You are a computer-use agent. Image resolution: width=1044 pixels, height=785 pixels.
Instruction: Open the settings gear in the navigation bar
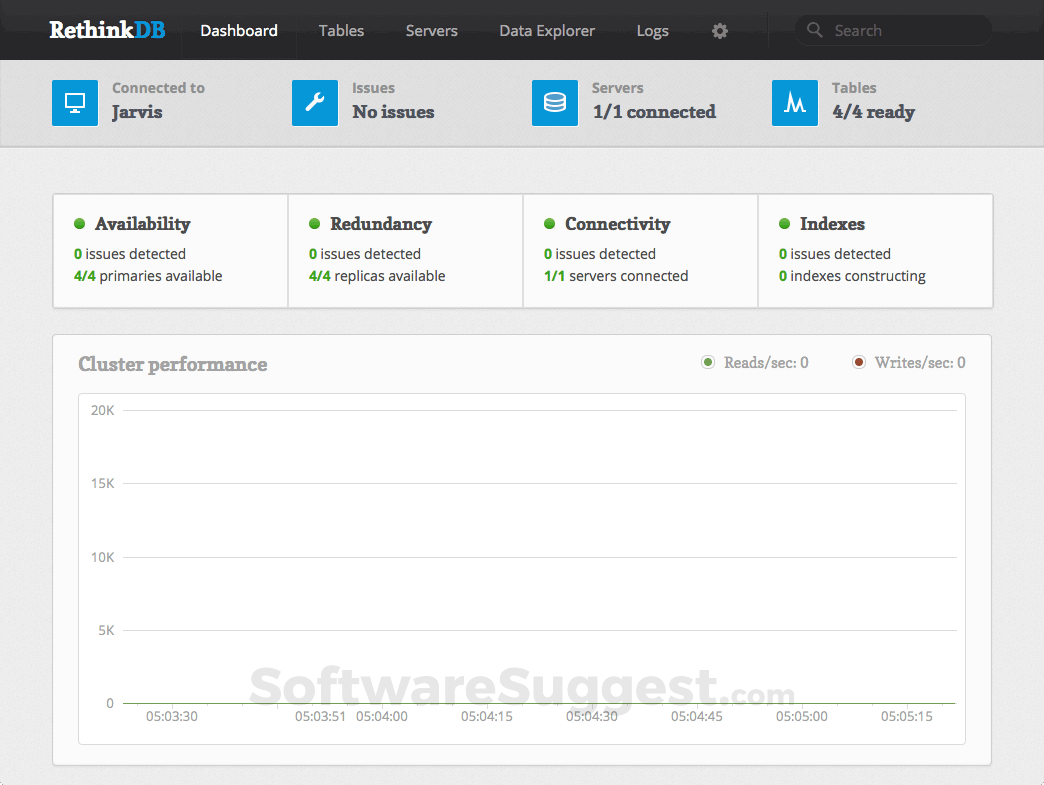719,31
